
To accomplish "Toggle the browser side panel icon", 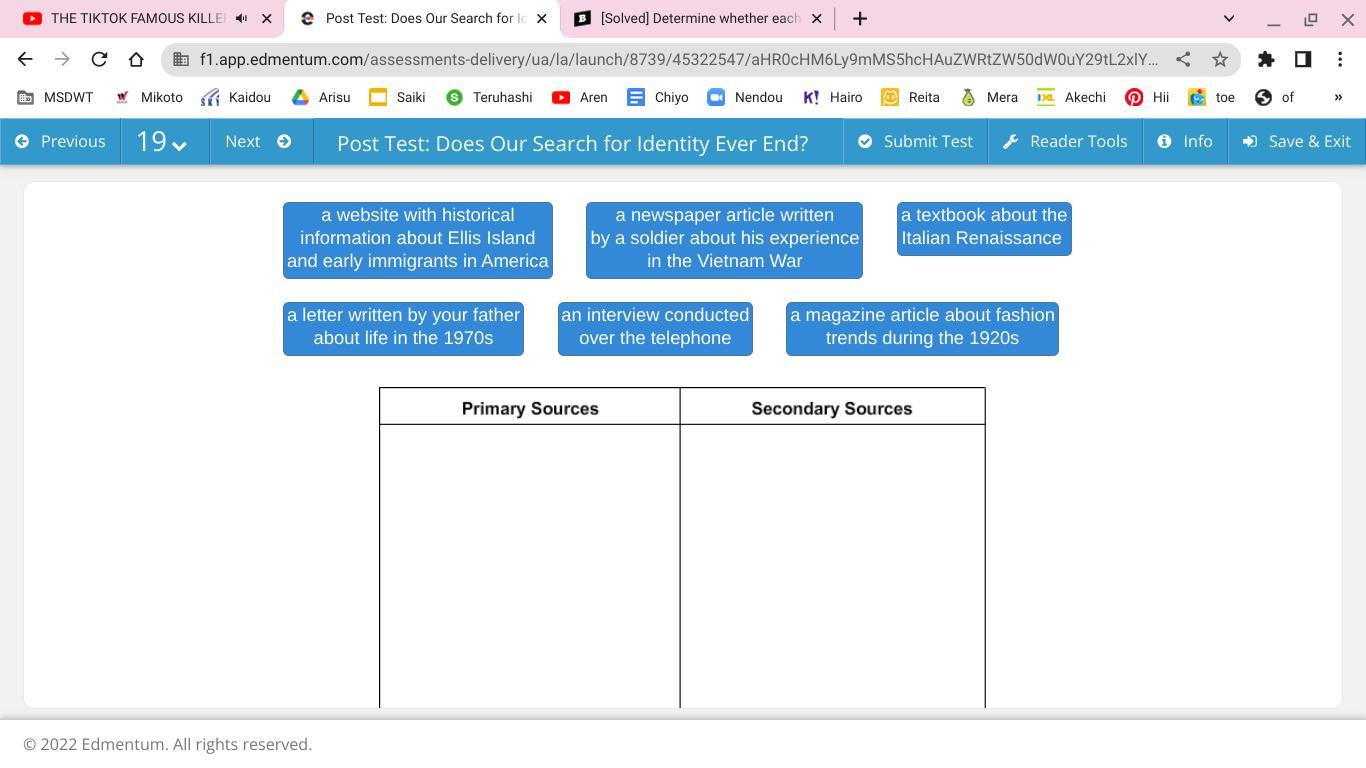I will click(1303, 59).
